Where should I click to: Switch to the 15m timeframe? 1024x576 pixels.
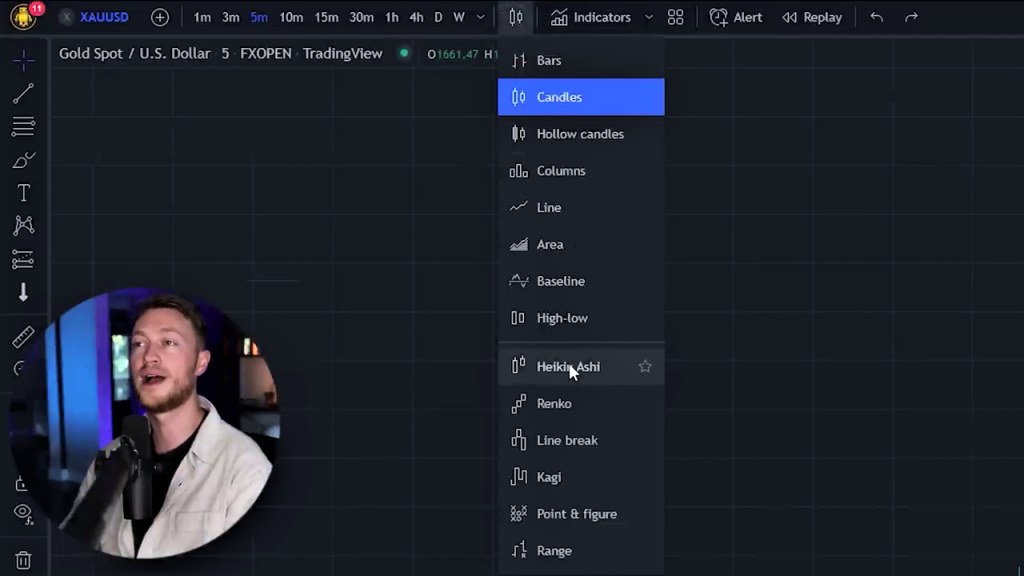click(326, 17)
